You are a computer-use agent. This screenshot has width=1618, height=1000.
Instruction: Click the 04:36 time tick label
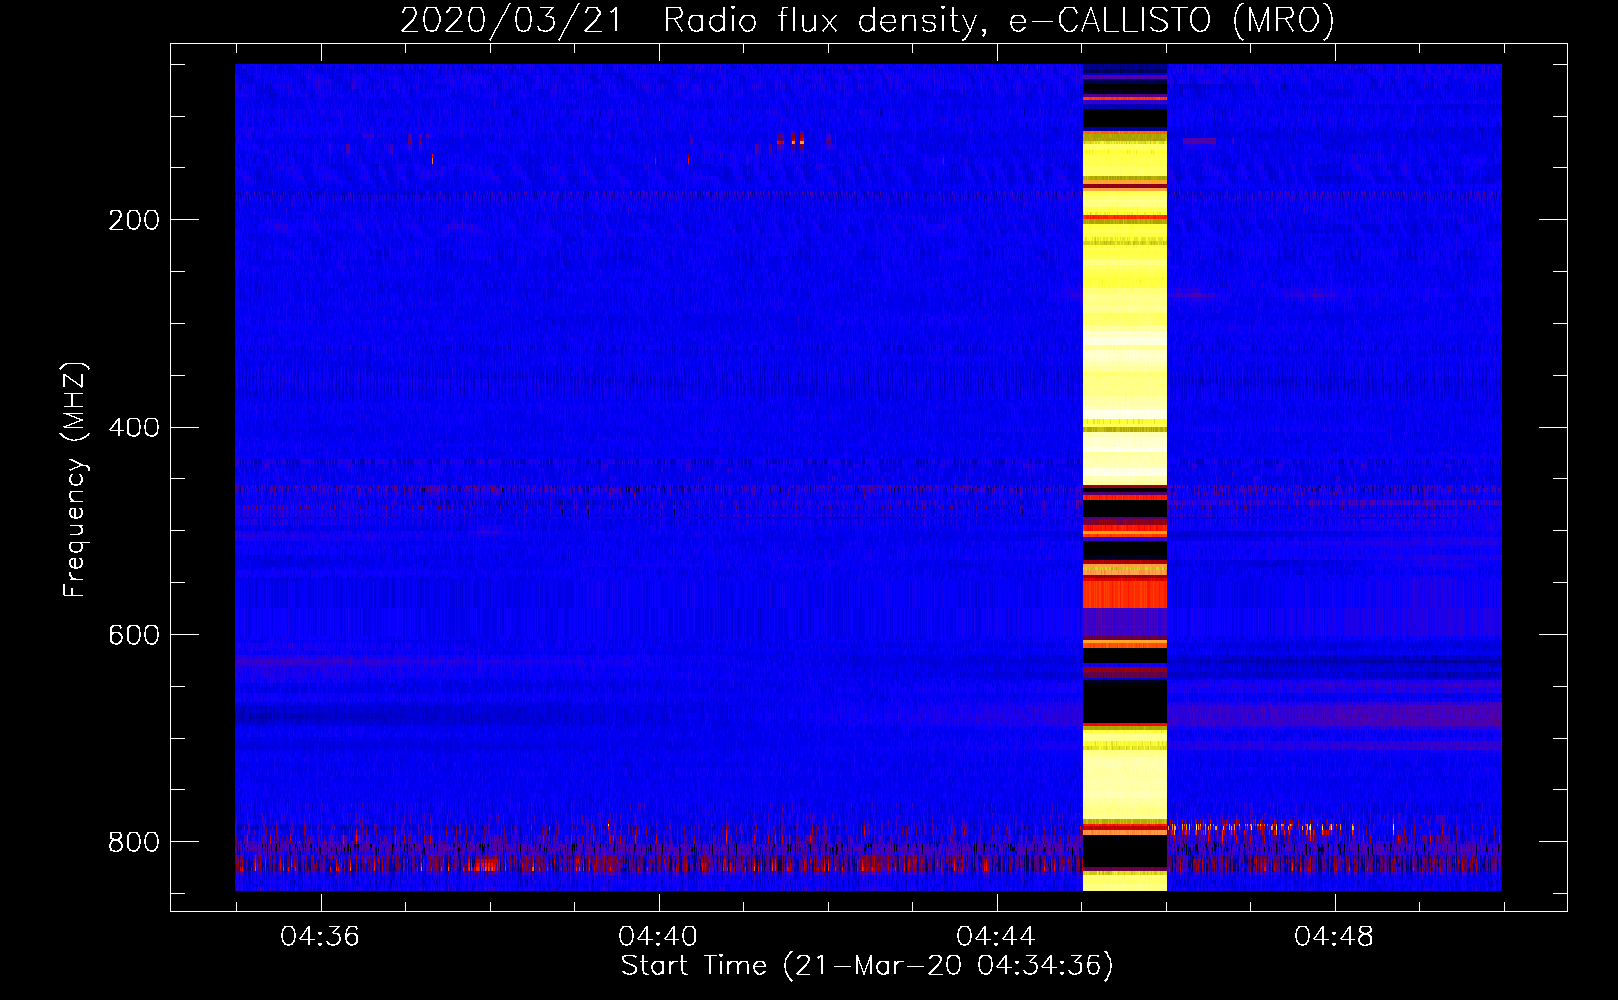tap(320, 937)
